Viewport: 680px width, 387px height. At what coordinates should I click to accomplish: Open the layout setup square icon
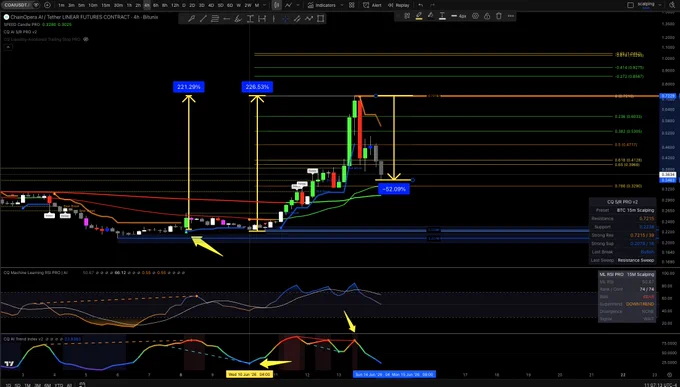[x=631, y=5]
